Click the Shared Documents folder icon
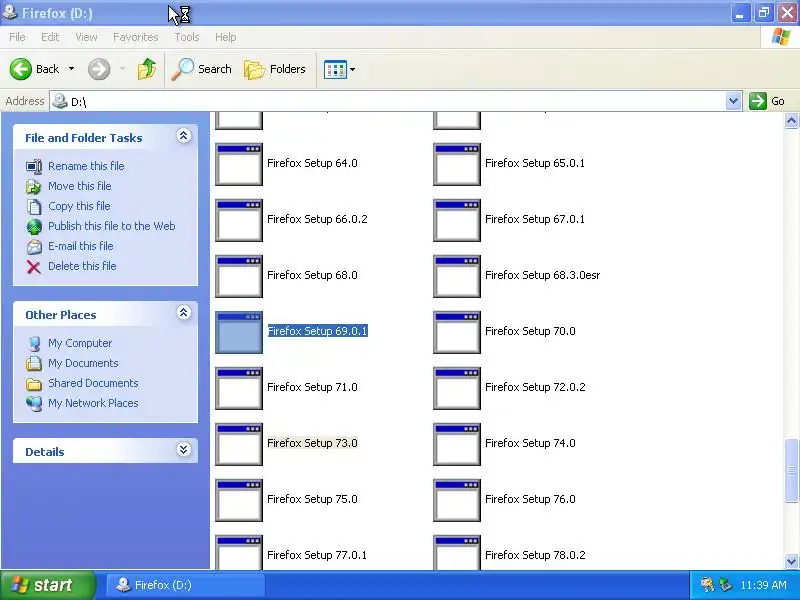 (x=34, y=383)
